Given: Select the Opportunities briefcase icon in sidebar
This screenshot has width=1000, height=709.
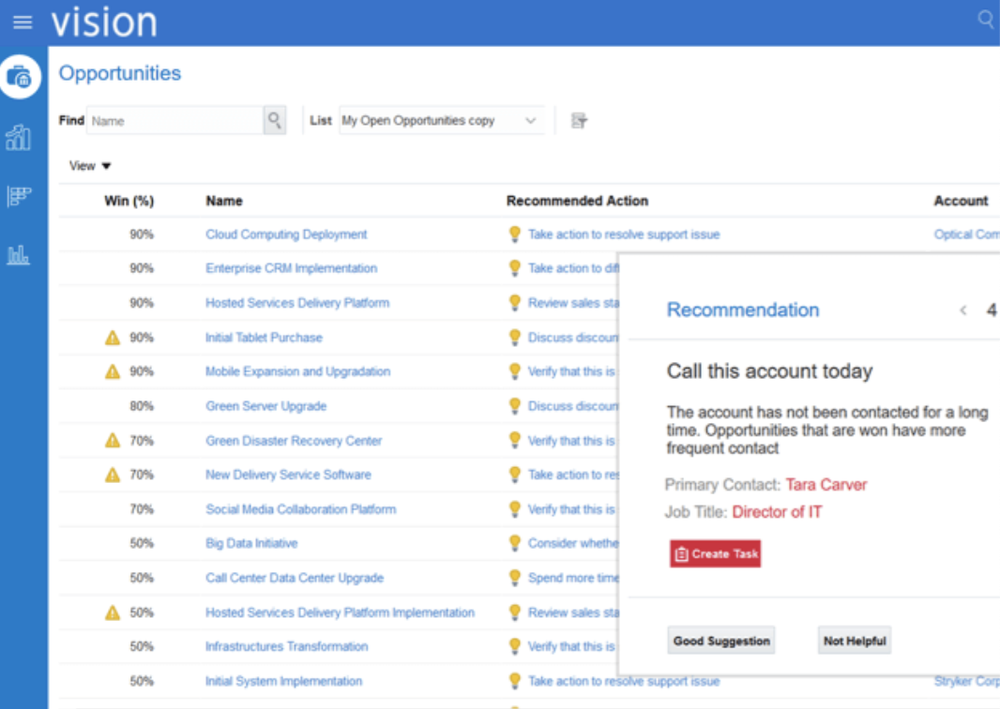Looking at the screenshot, I should (20, 76).
